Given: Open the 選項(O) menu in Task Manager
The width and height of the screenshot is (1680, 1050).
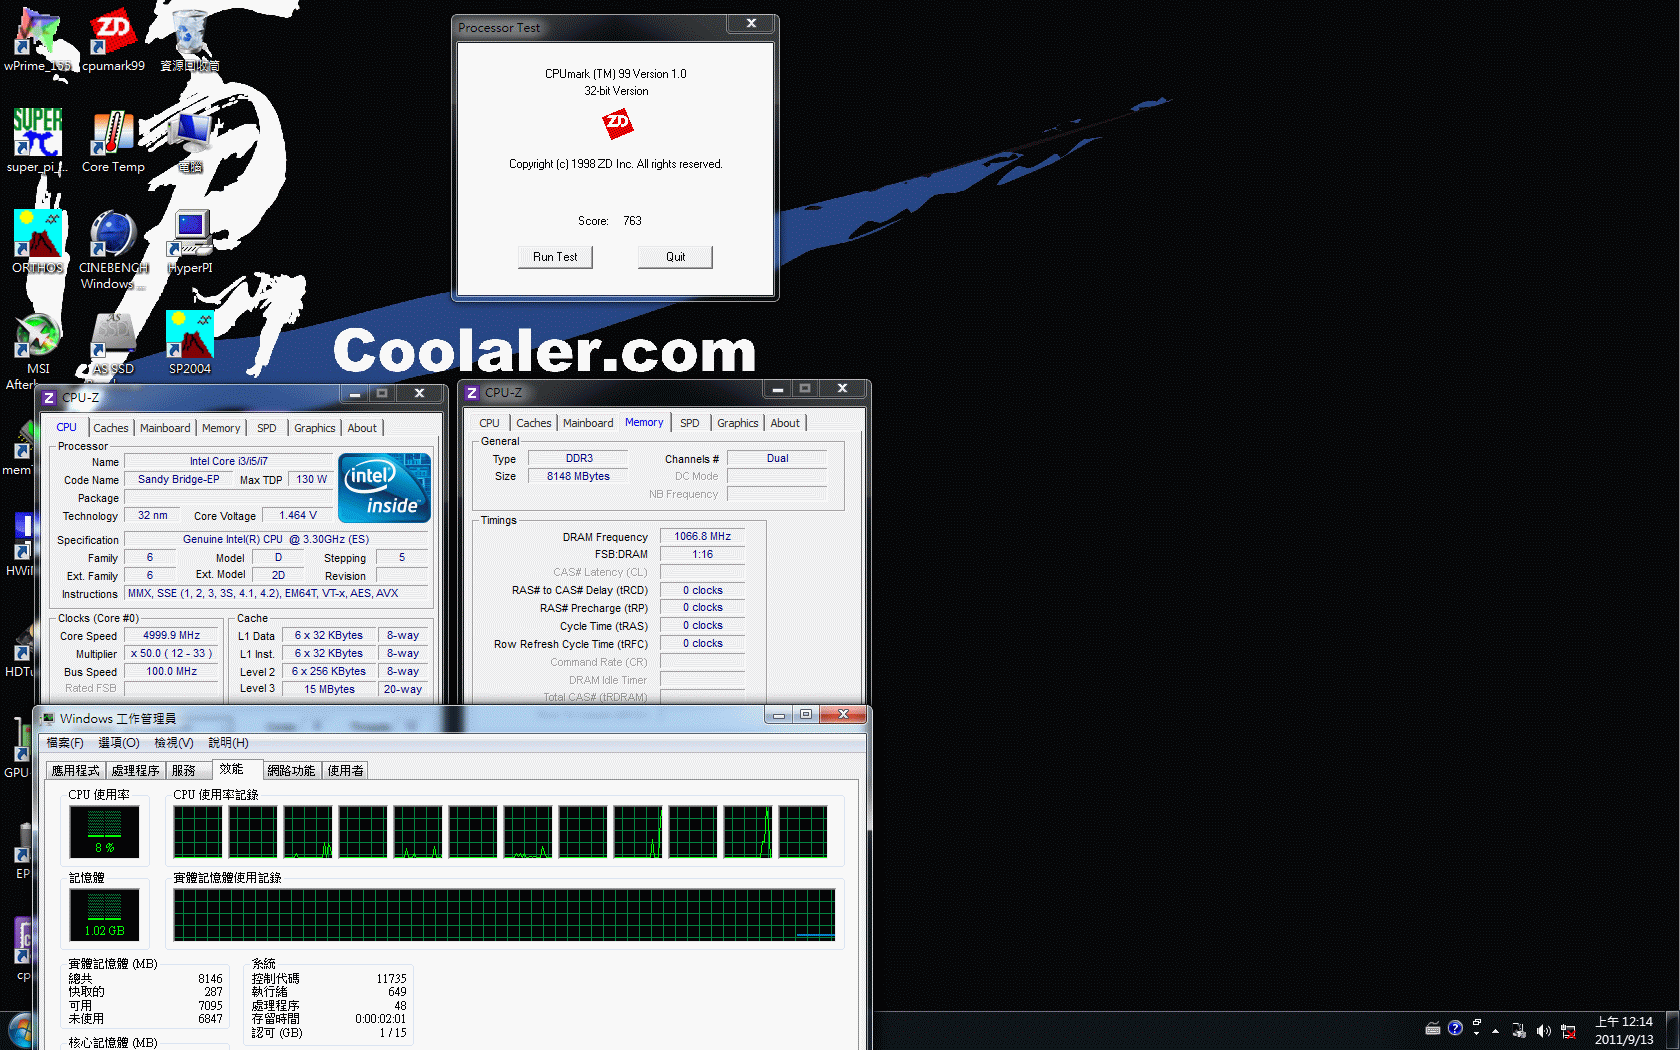Looking at the screenshot, I should point(119,743).
